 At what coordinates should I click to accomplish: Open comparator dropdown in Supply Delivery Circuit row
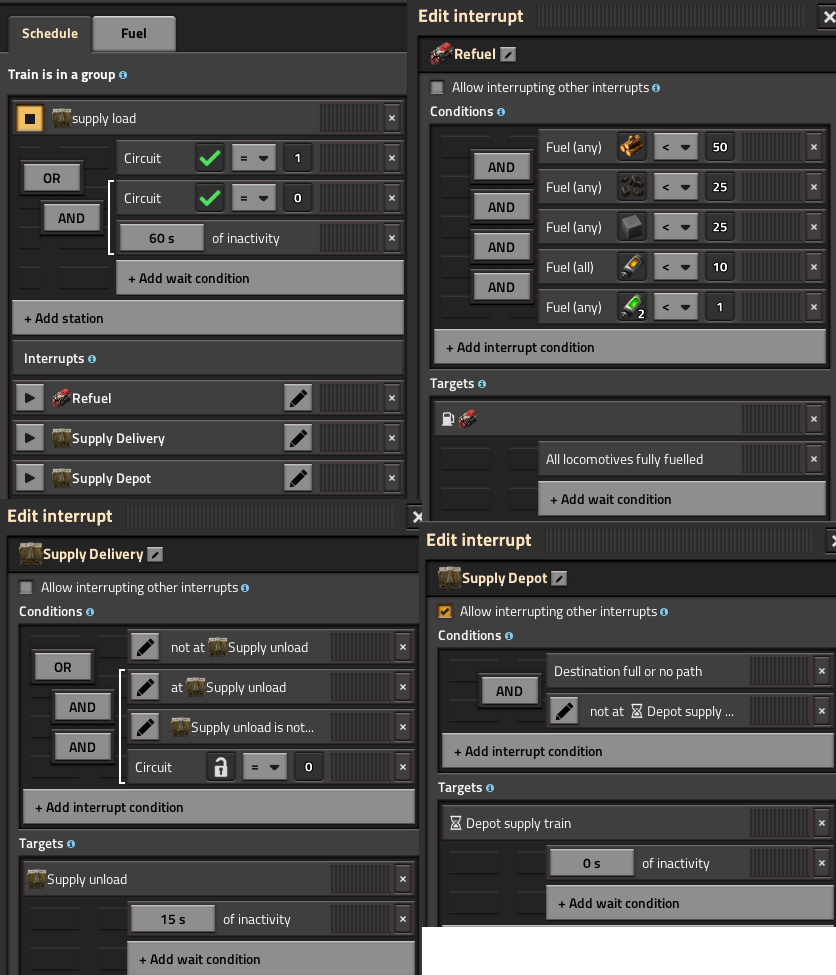(x=264, y=767)
